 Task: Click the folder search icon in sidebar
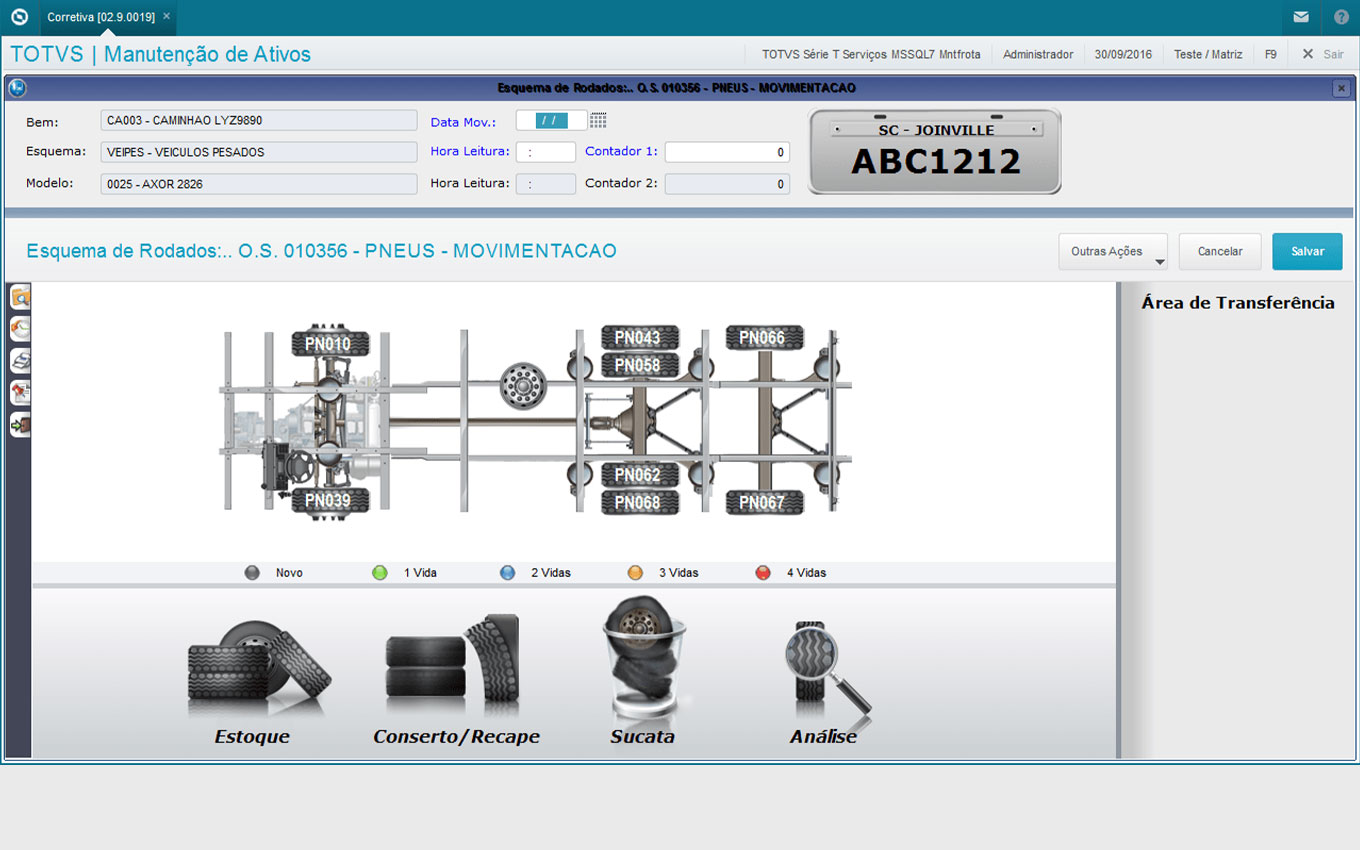tap(19, 296)
